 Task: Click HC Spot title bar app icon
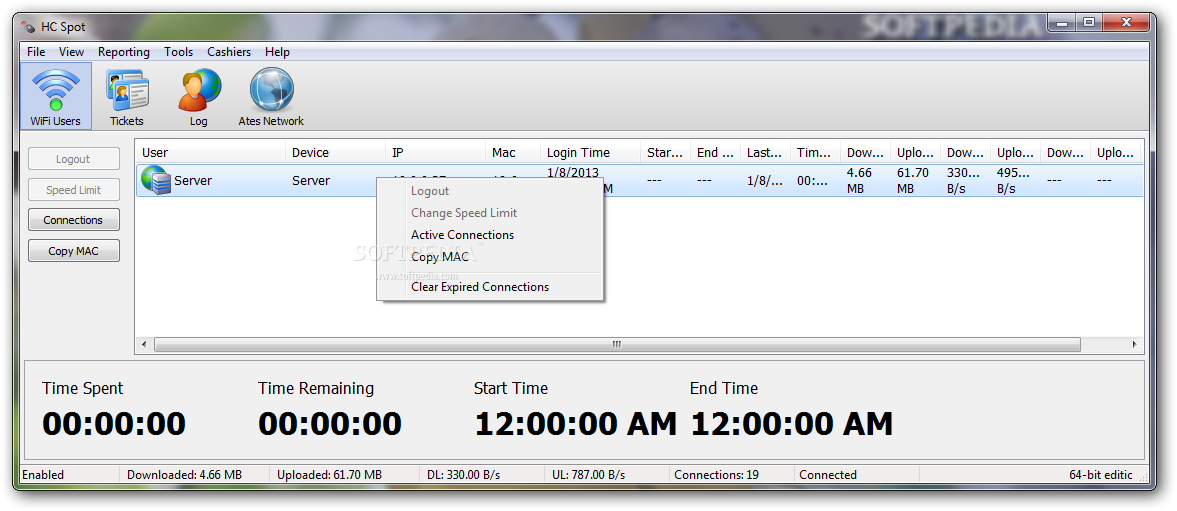point(29,27)
